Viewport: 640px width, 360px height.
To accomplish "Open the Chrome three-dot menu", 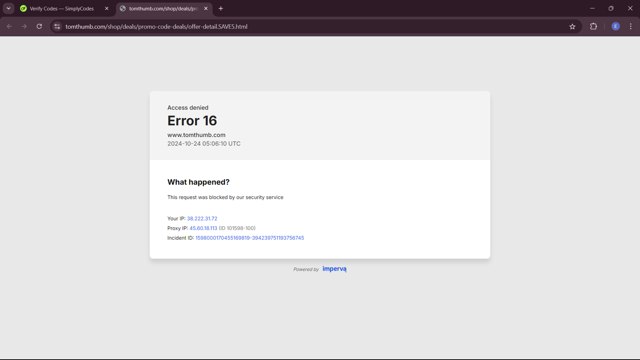I will click(631, 27).
